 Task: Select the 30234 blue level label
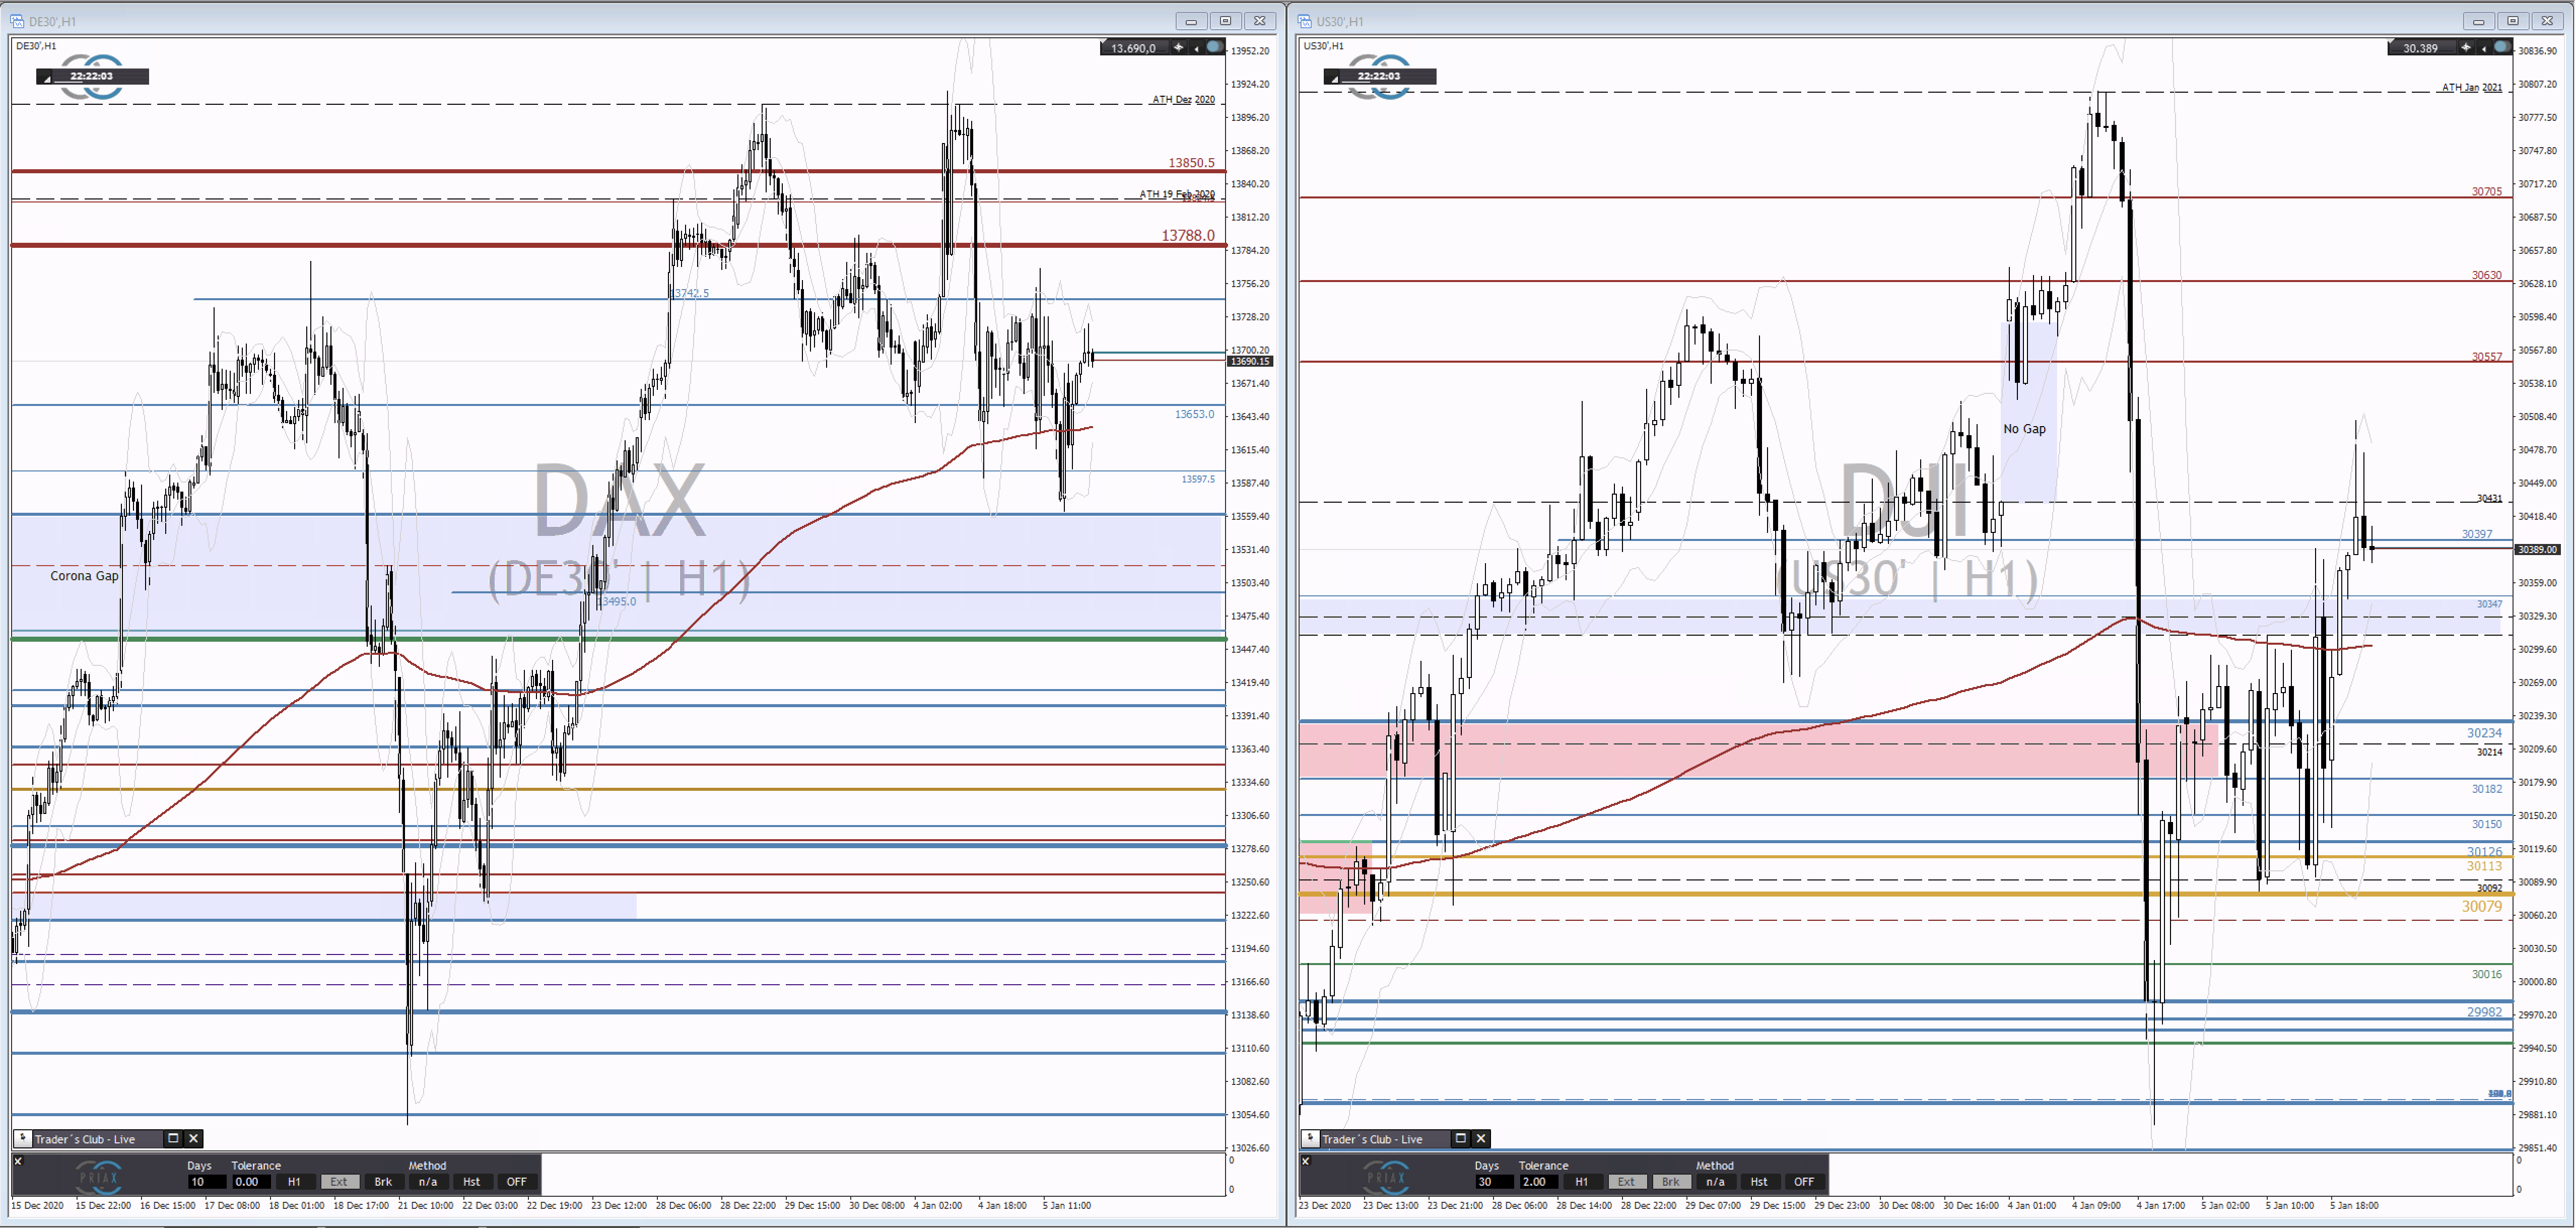(x=2484, y=732)
